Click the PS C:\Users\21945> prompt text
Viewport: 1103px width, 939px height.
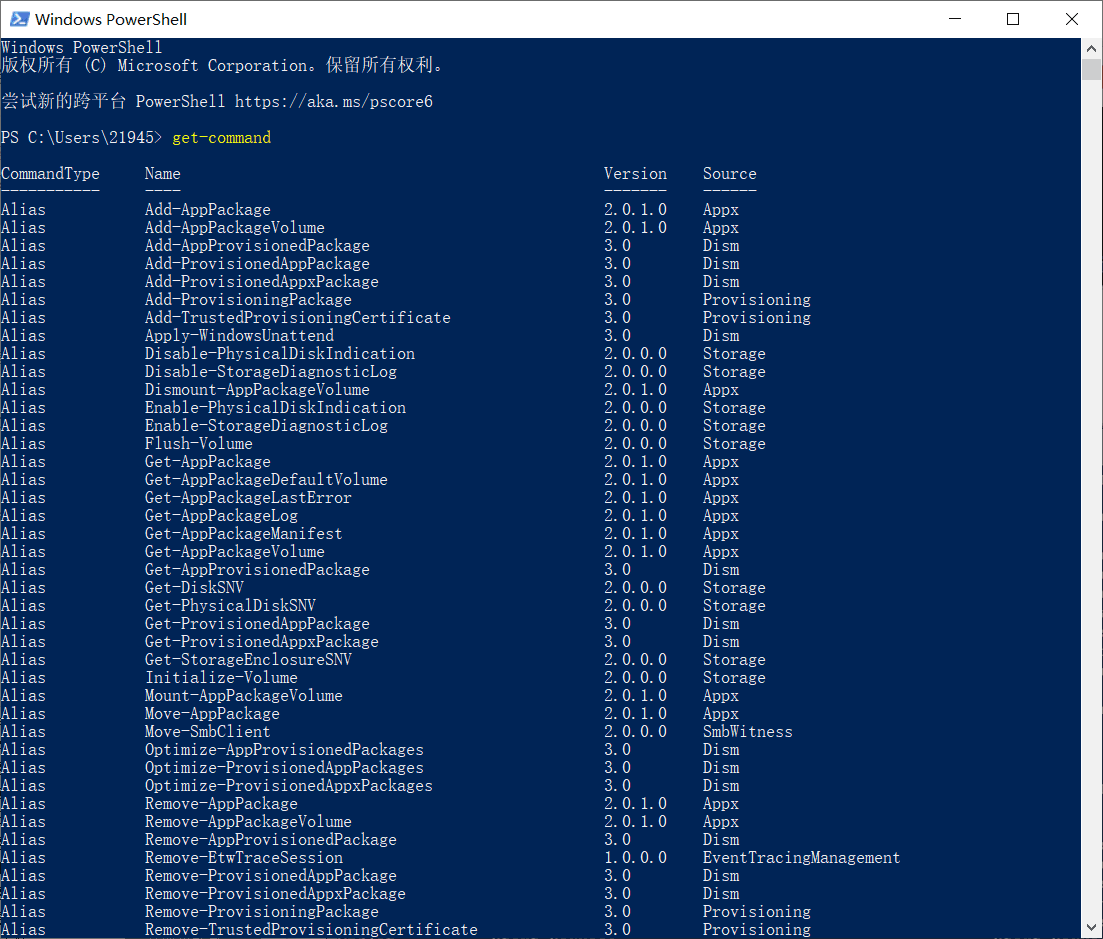point(82,138)
